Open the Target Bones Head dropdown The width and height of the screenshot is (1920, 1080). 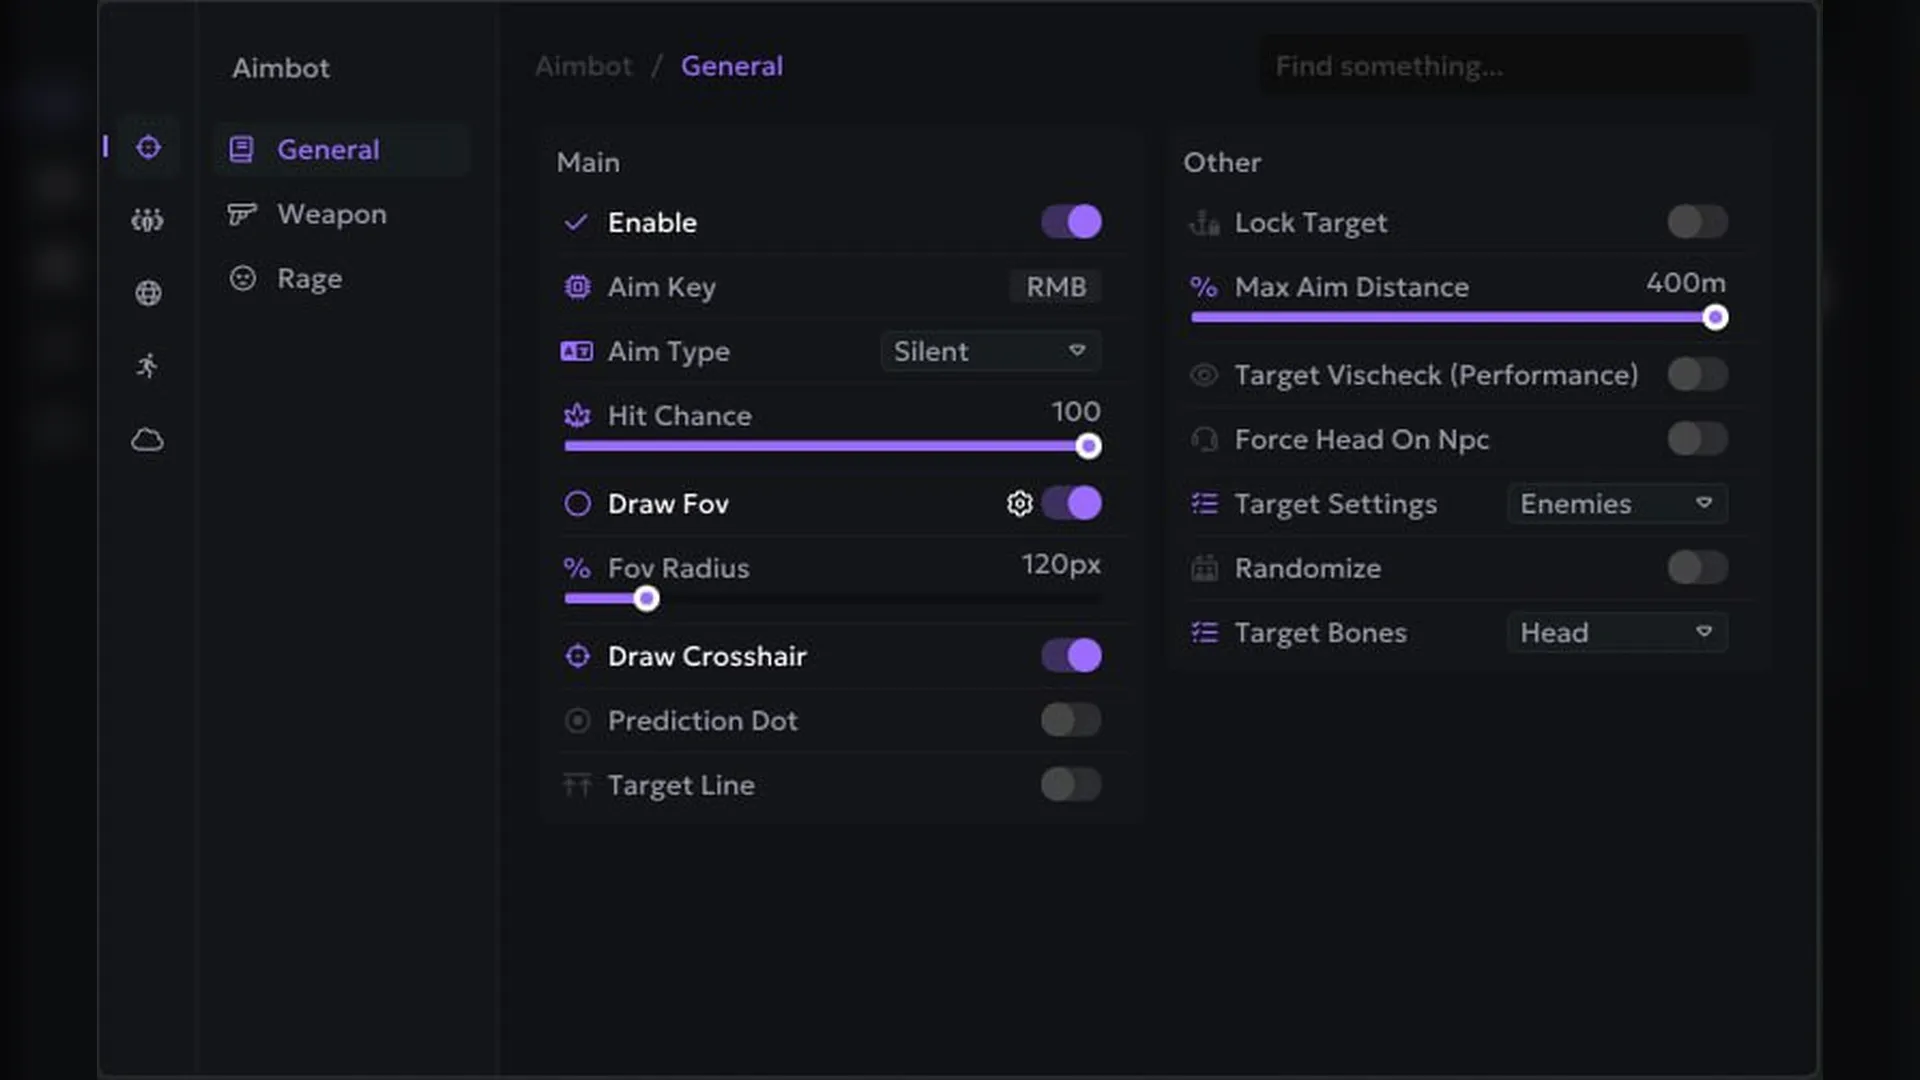point(1617,632)
